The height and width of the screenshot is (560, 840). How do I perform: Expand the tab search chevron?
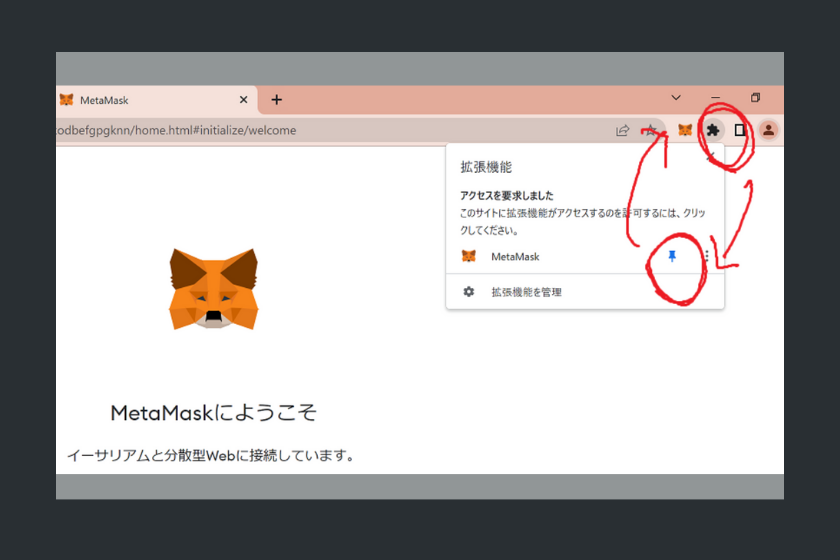[676, 98]
